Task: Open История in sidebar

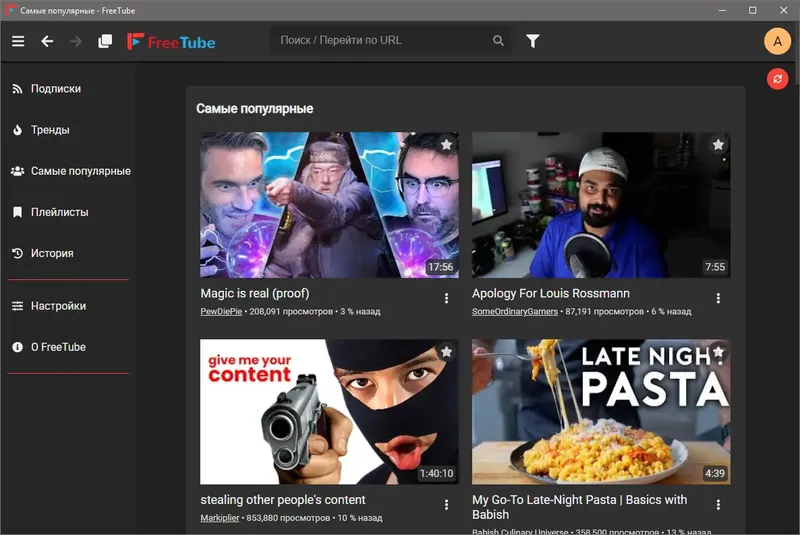Action: 68,253
